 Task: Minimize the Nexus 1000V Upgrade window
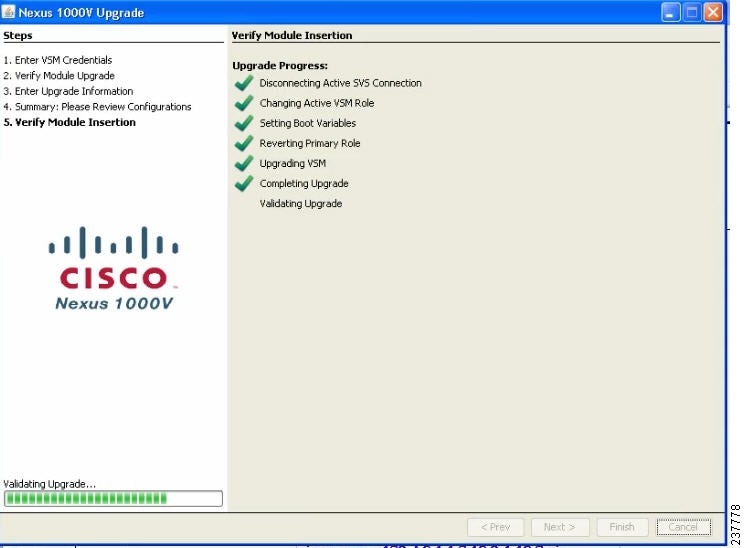670,12
